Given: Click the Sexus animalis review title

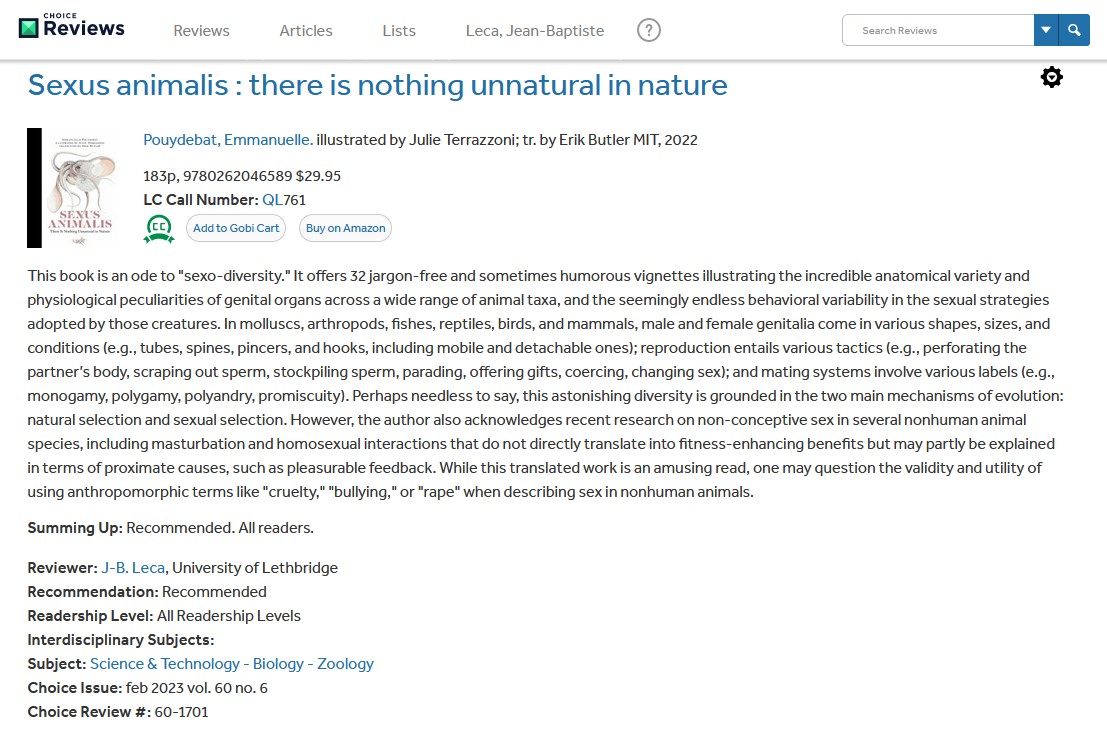Looking at the screenshot, I should tap(377, 85).
